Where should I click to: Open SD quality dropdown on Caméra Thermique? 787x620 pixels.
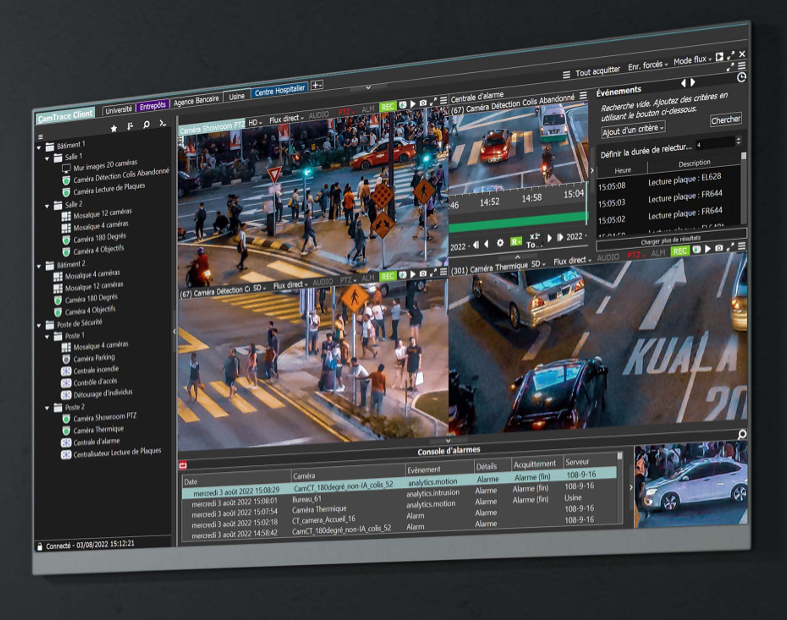538,264
